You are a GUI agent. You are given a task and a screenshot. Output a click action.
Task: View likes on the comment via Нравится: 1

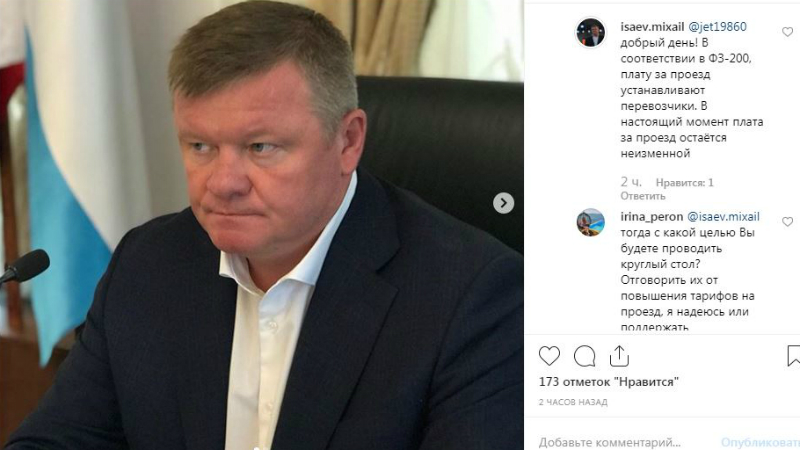click(x=685, y=183)
